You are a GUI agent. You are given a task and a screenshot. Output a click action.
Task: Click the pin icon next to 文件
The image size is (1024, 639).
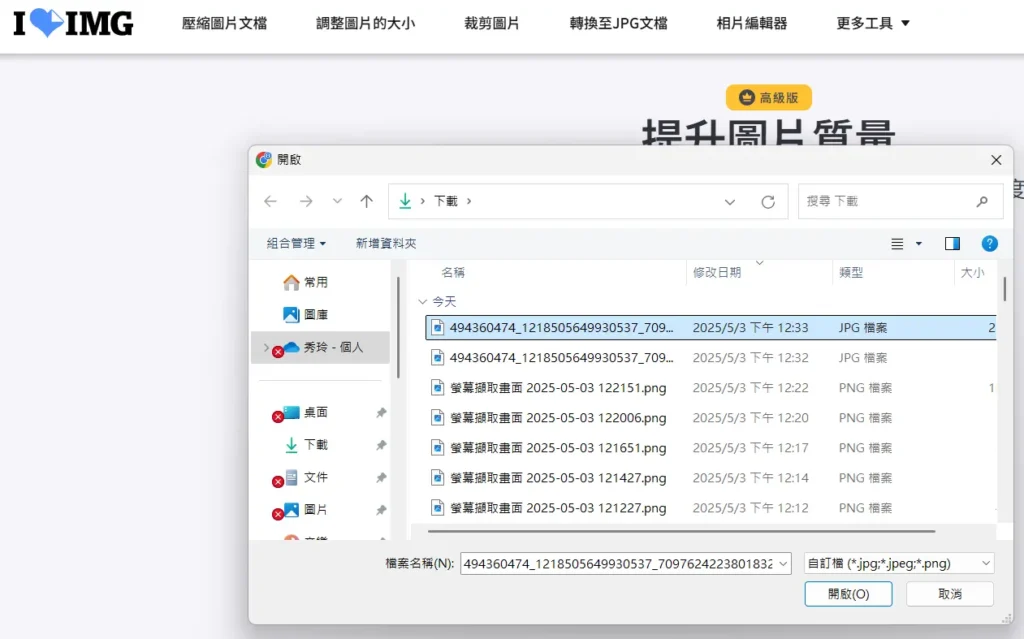[381, 478]
